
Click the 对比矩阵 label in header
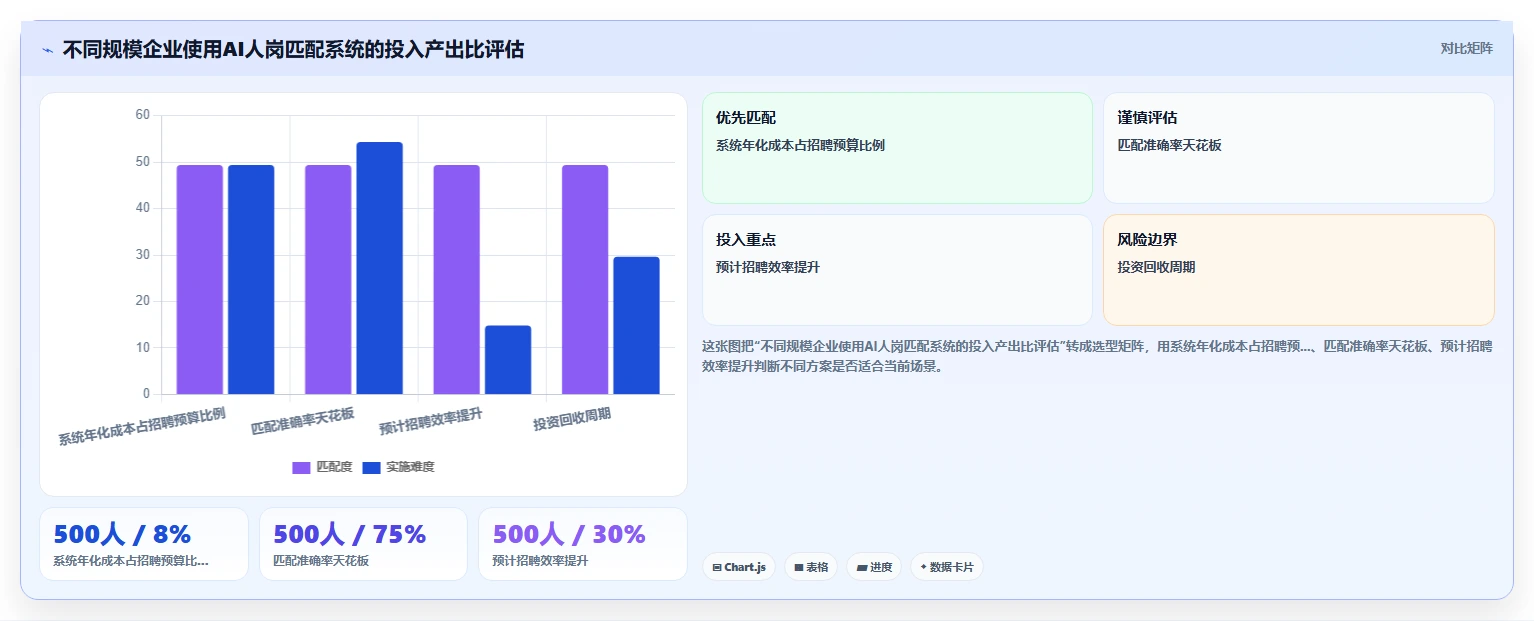(x=1466, y=48)
